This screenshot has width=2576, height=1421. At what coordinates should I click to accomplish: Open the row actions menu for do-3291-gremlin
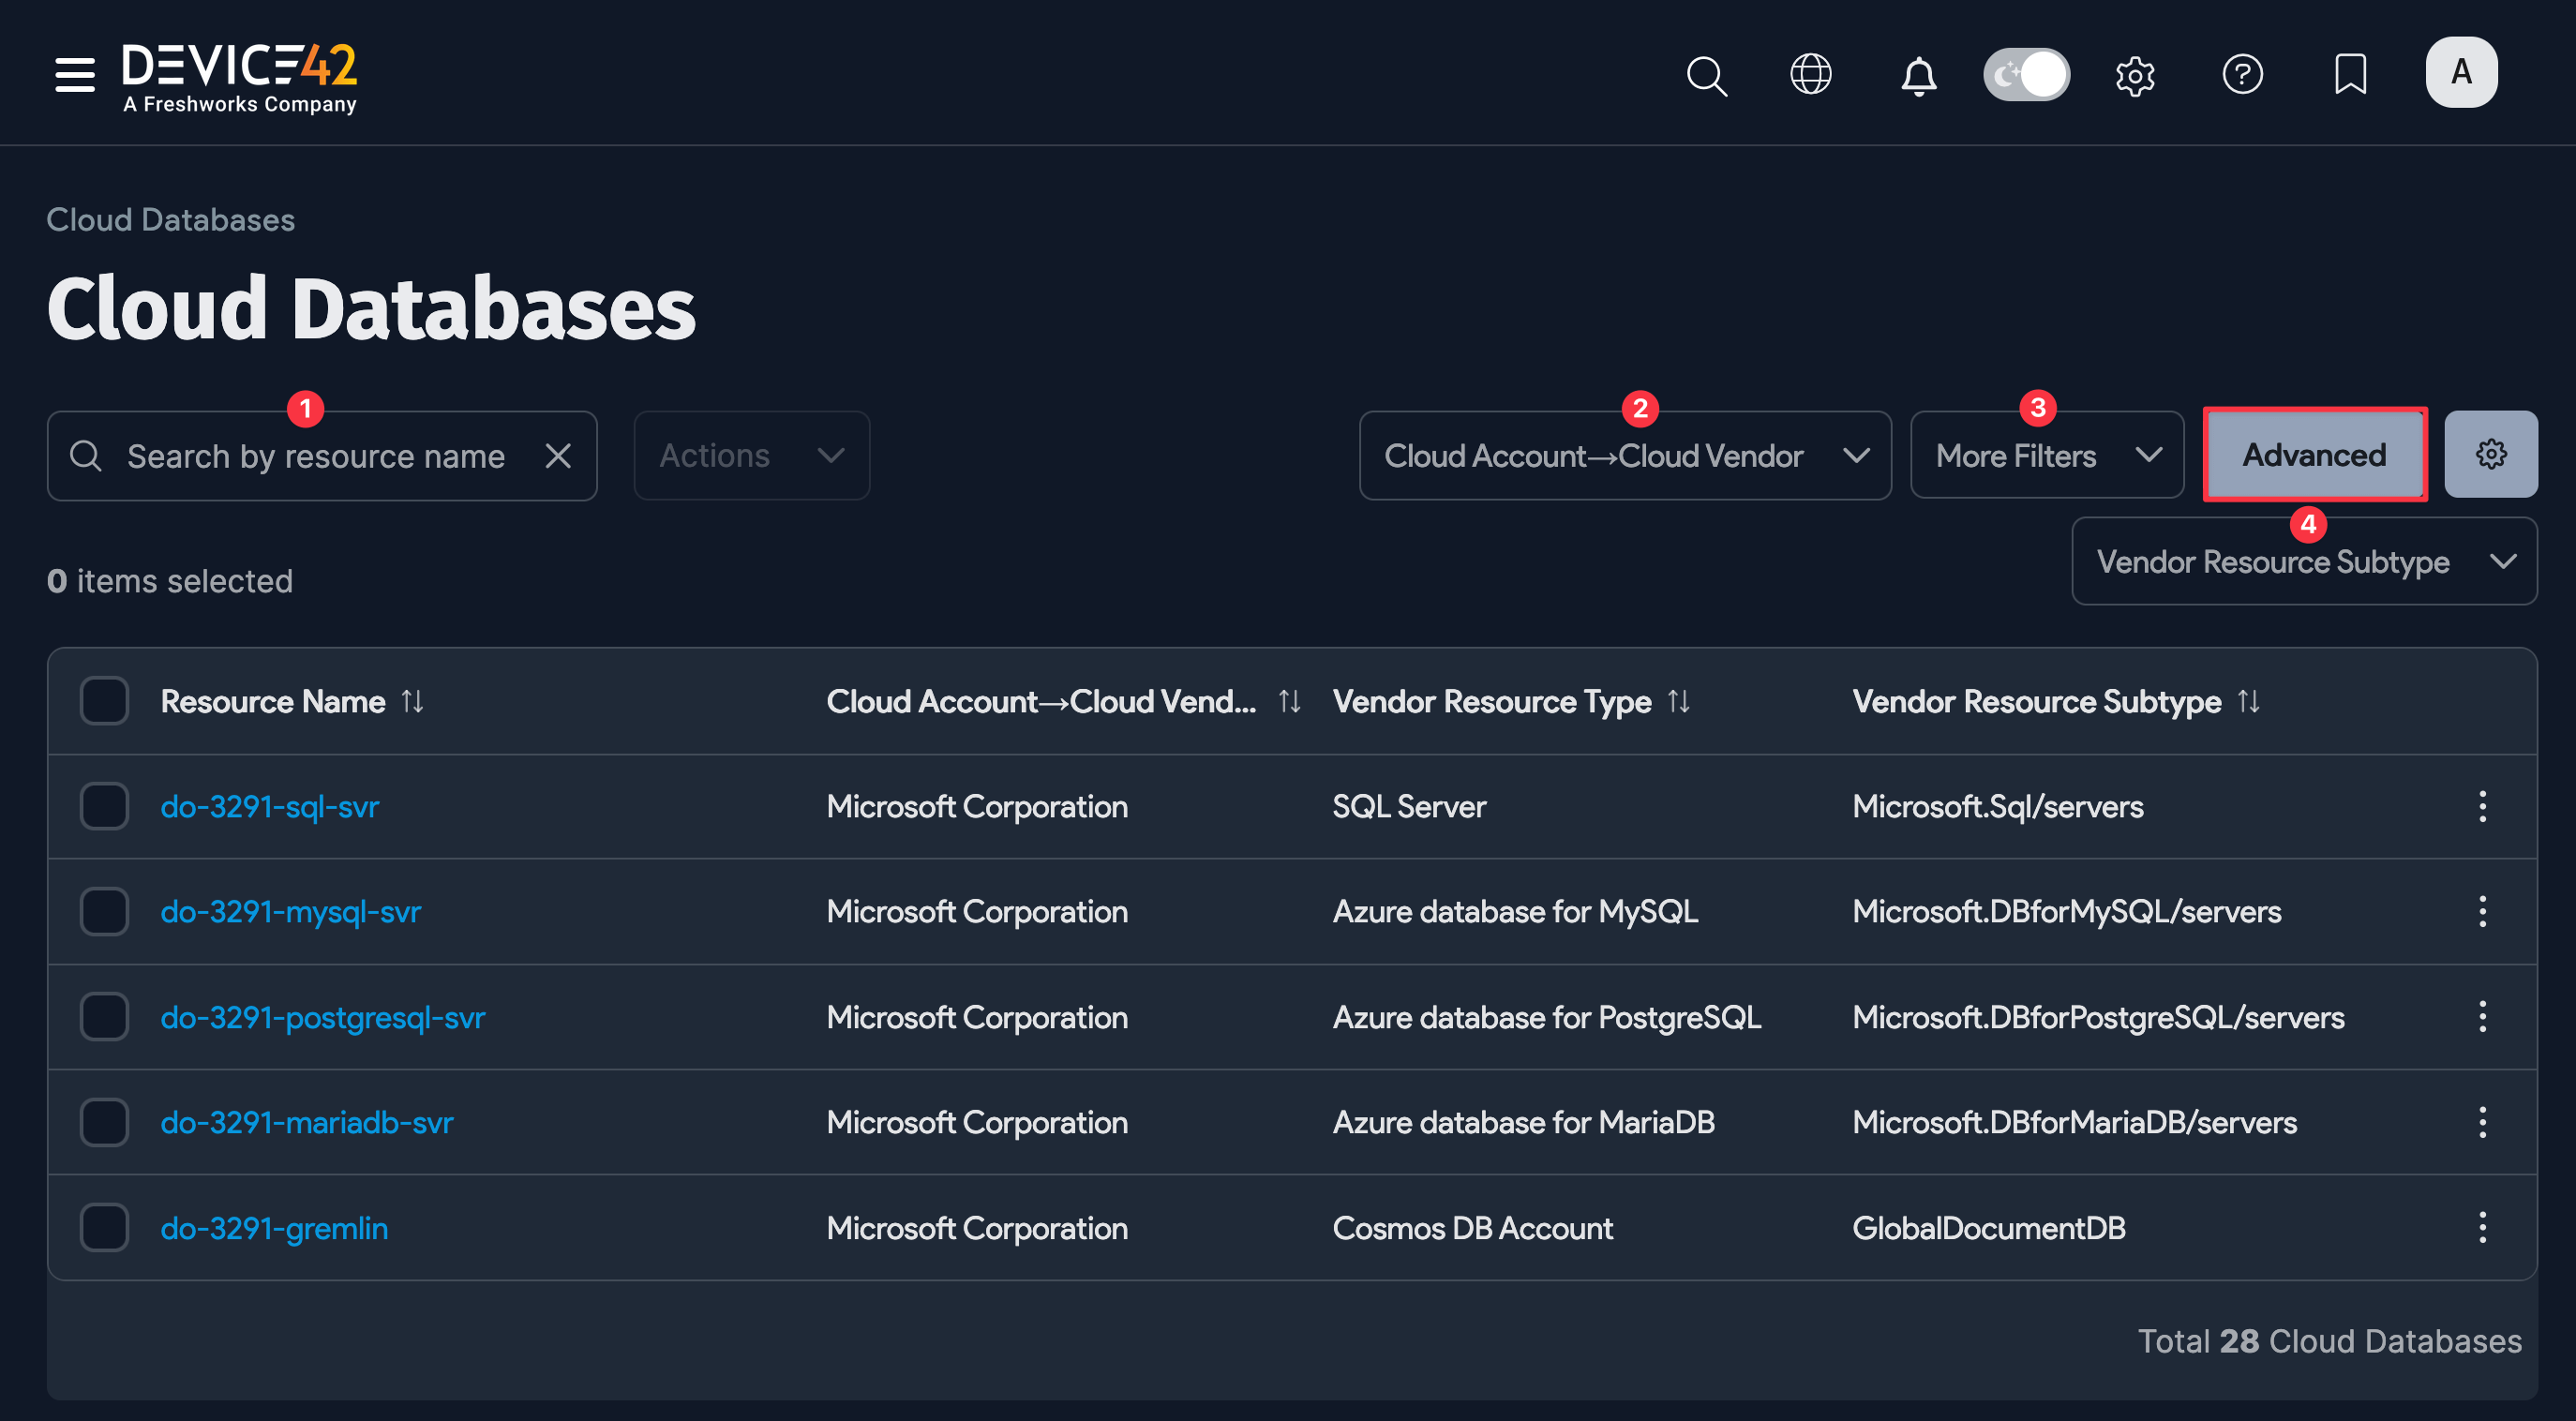click(x=2483, y=1227)
